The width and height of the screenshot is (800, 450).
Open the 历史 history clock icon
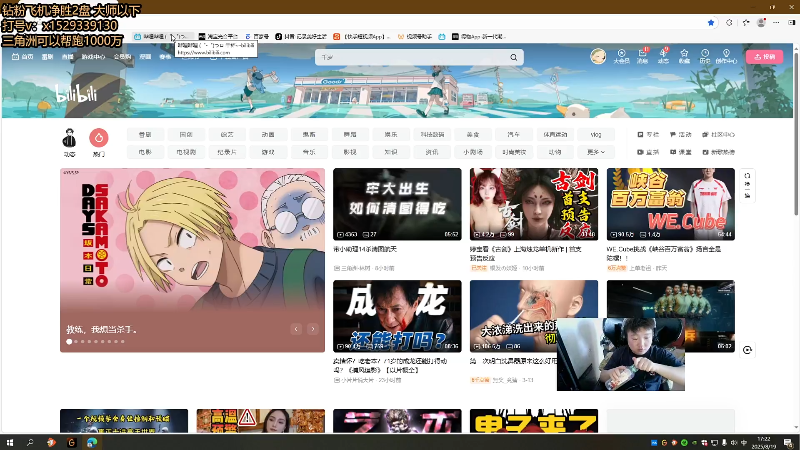click(705, 56)
